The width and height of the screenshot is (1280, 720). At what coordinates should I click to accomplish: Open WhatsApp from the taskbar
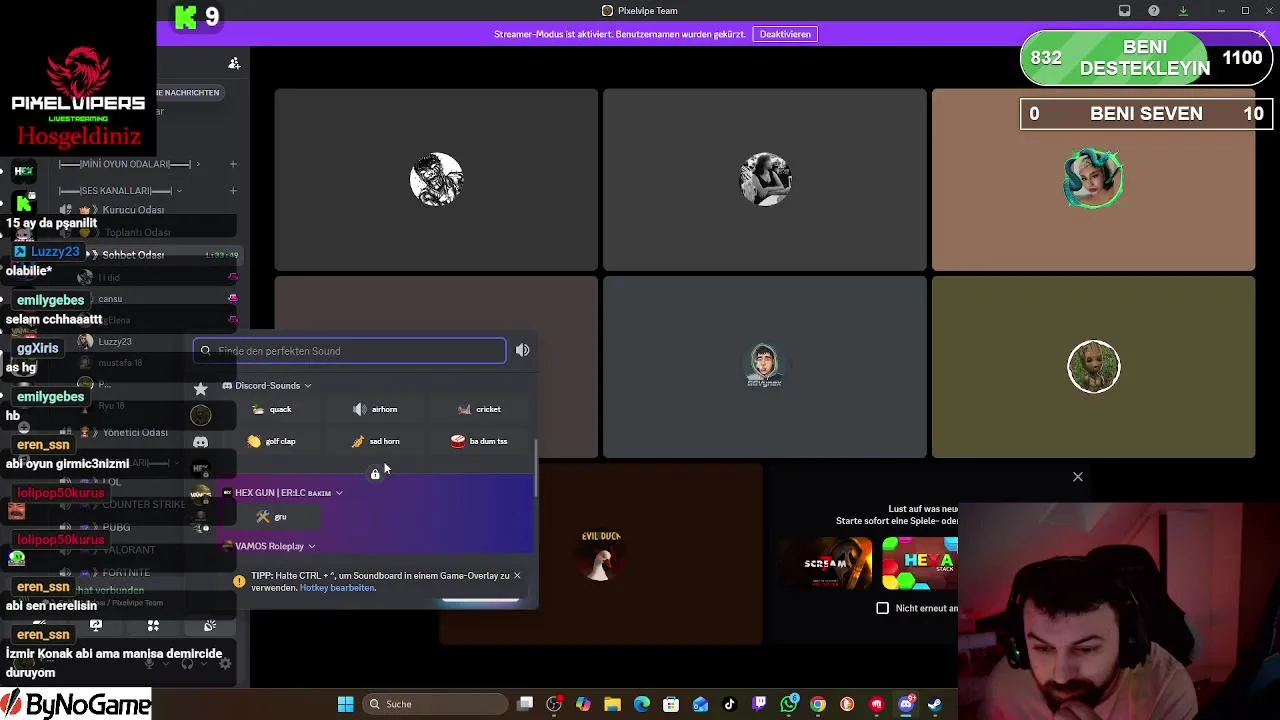tap(789, 704)
